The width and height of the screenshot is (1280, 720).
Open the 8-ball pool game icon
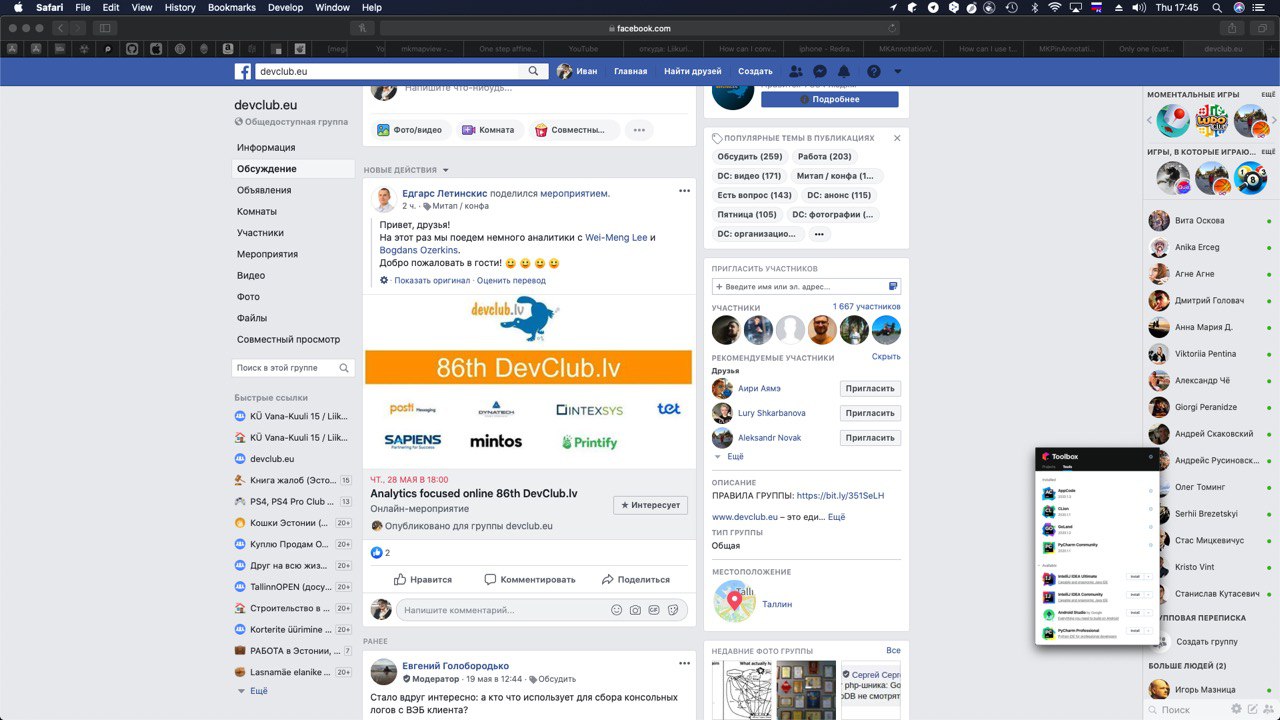[x=1250, y=178]
